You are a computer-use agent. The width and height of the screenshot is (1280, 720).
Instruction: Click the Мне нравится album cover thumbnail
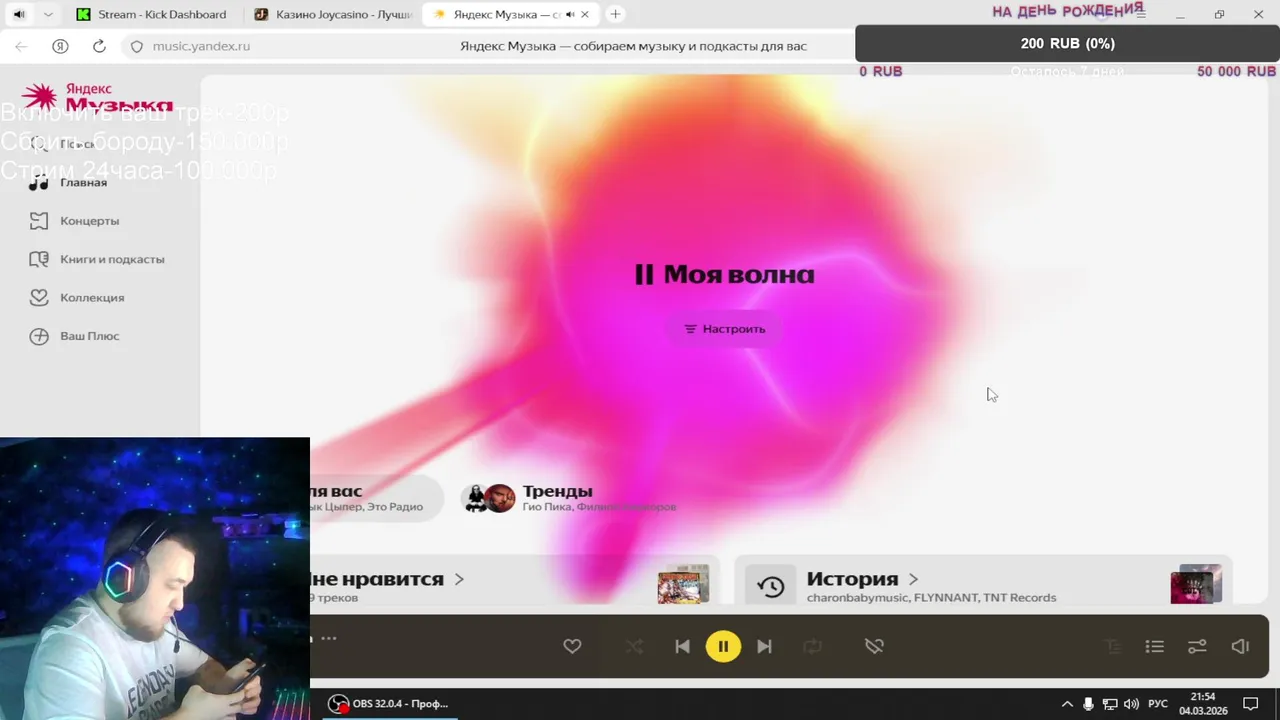tap(683, 585)
